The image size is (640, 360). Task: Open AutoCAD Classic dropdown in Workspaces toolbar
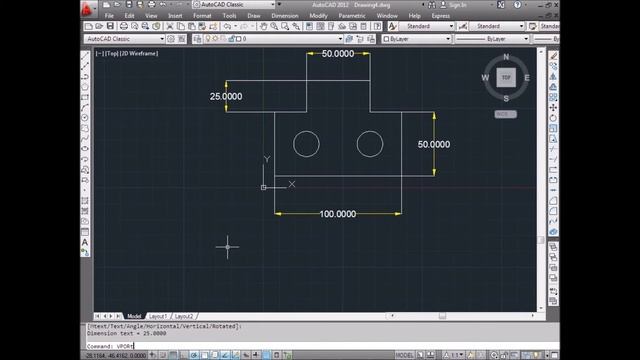pos(124,39)
